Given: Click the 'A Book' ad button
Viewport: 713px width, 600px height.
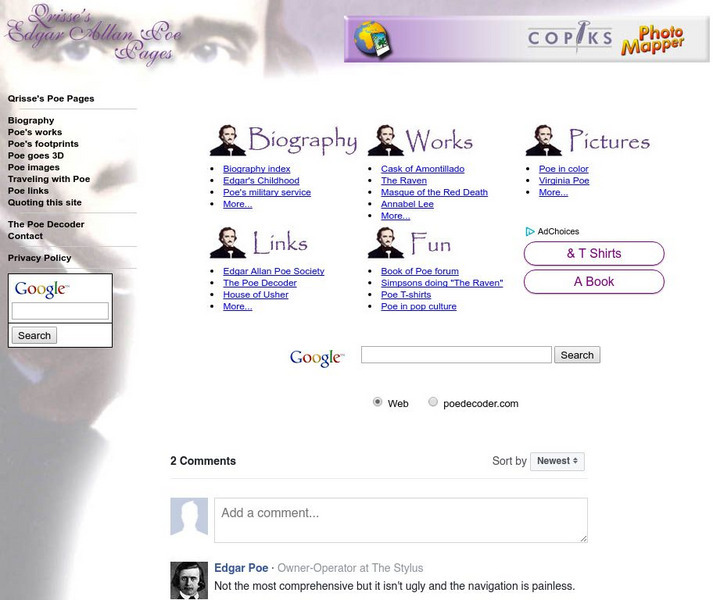Looking at the screenshot, I should click(594, 282).
